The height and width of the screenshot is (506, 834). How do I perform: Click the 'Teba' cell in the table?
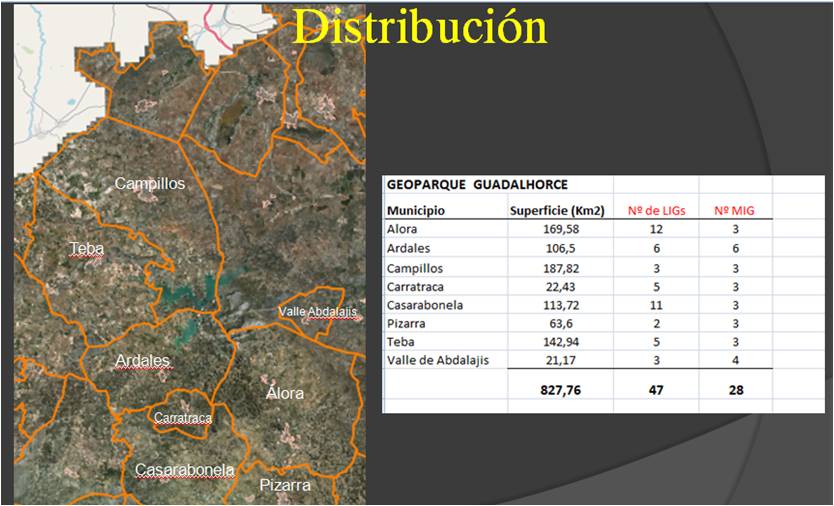(x=401, y=342)
